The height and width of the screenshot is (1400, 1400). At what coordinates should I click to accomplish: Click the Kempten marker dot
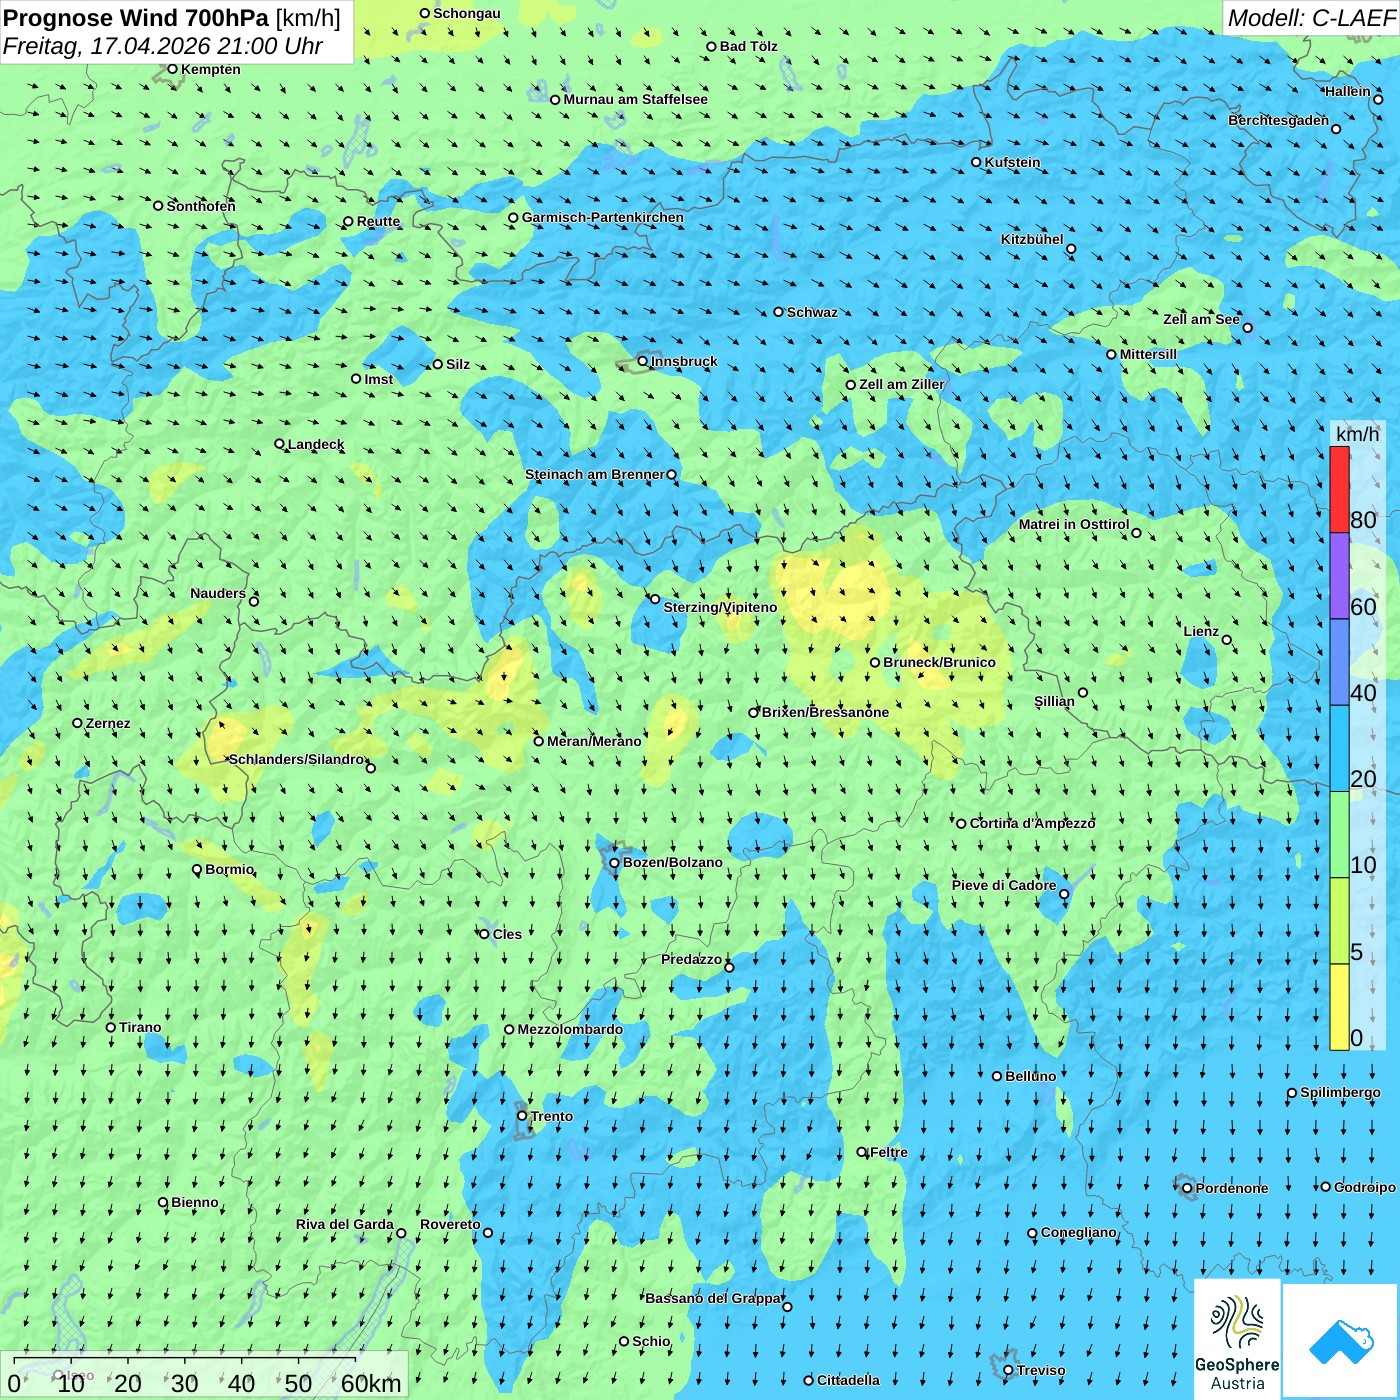click(172, 69)
